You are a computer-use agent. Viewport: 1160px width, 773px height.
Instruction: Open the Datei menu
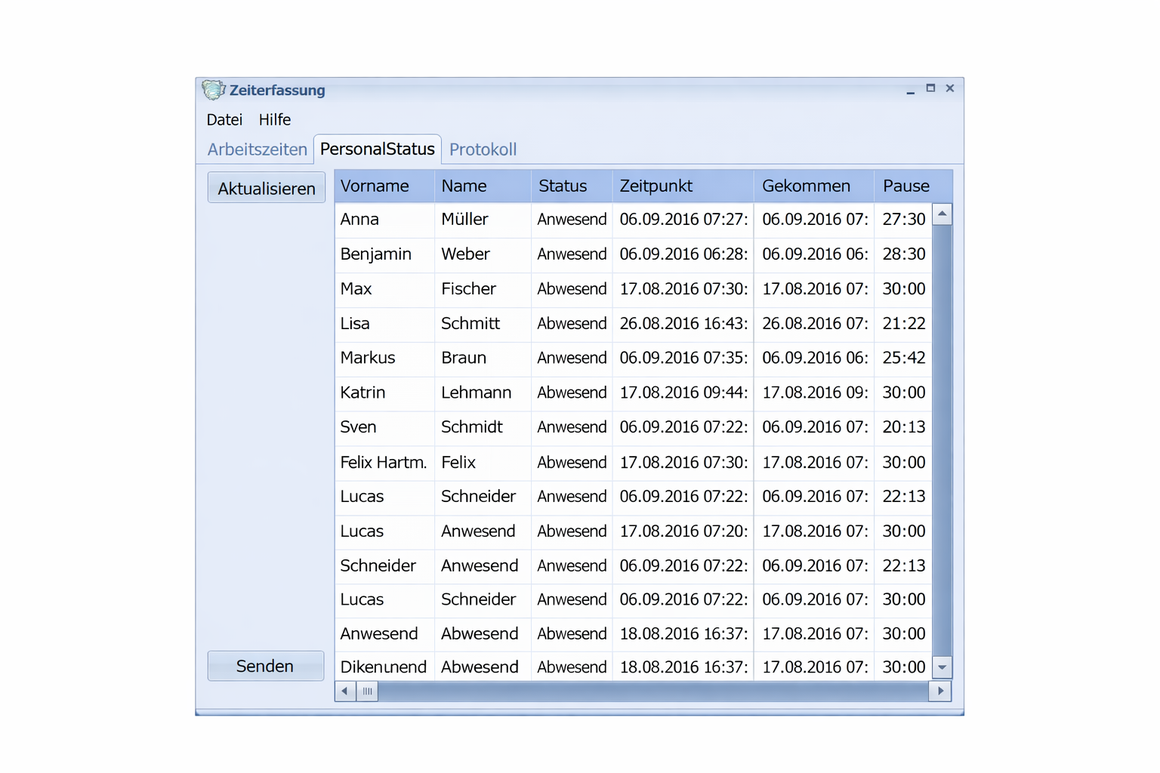[224, 120]
